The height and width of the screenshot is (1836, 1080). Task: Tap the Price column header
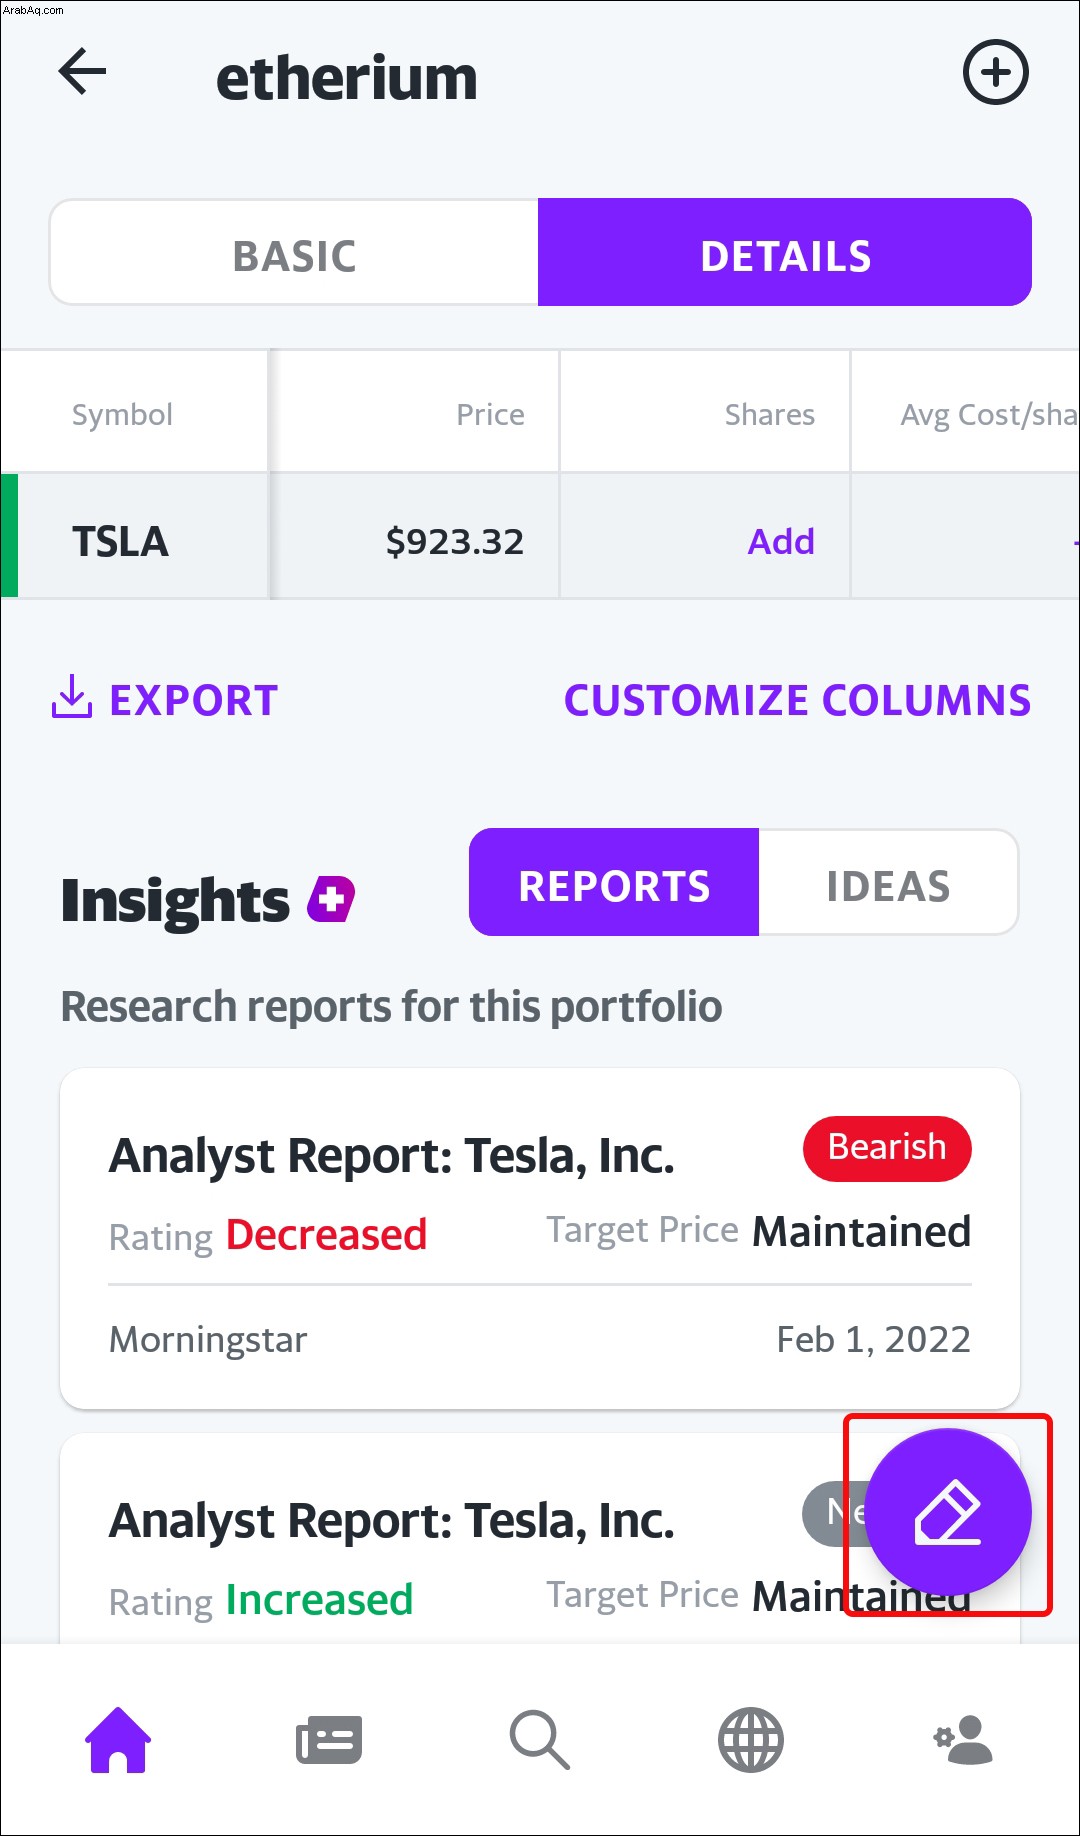pyautogui.click(x=490, y=414)
